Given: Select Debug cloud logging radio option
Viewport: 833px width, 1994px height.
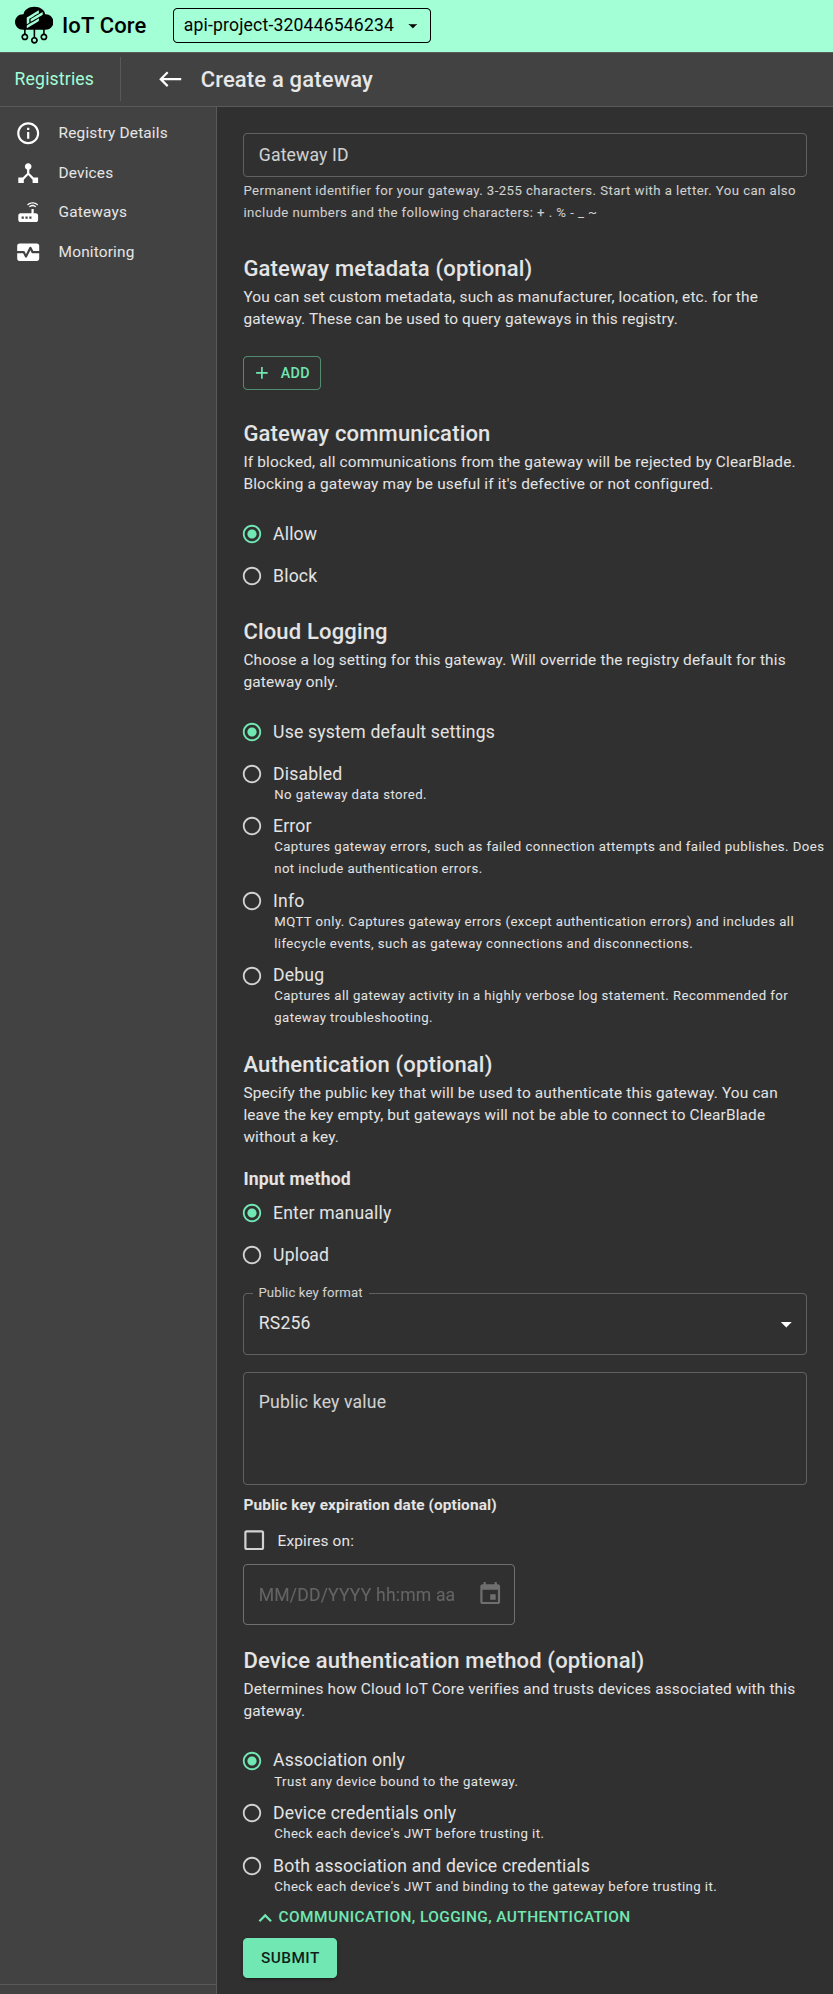Looking at the screenshot, I should [x=253, y=976].
